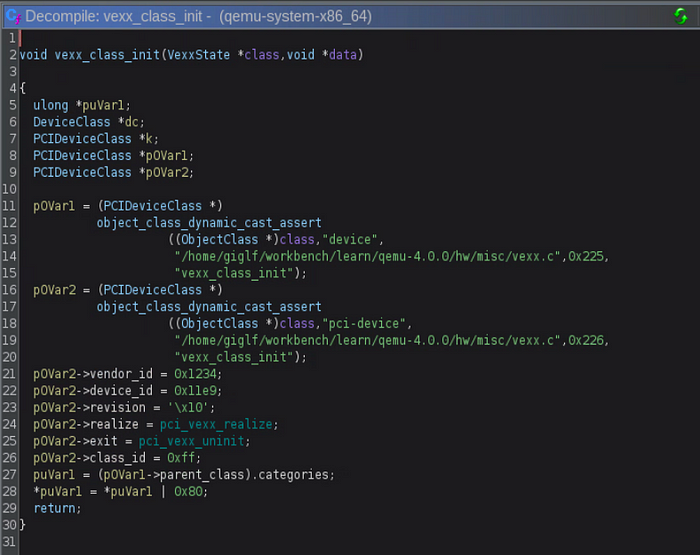Open the pci_vexx_uninit function reference

[x=192, y=441]
